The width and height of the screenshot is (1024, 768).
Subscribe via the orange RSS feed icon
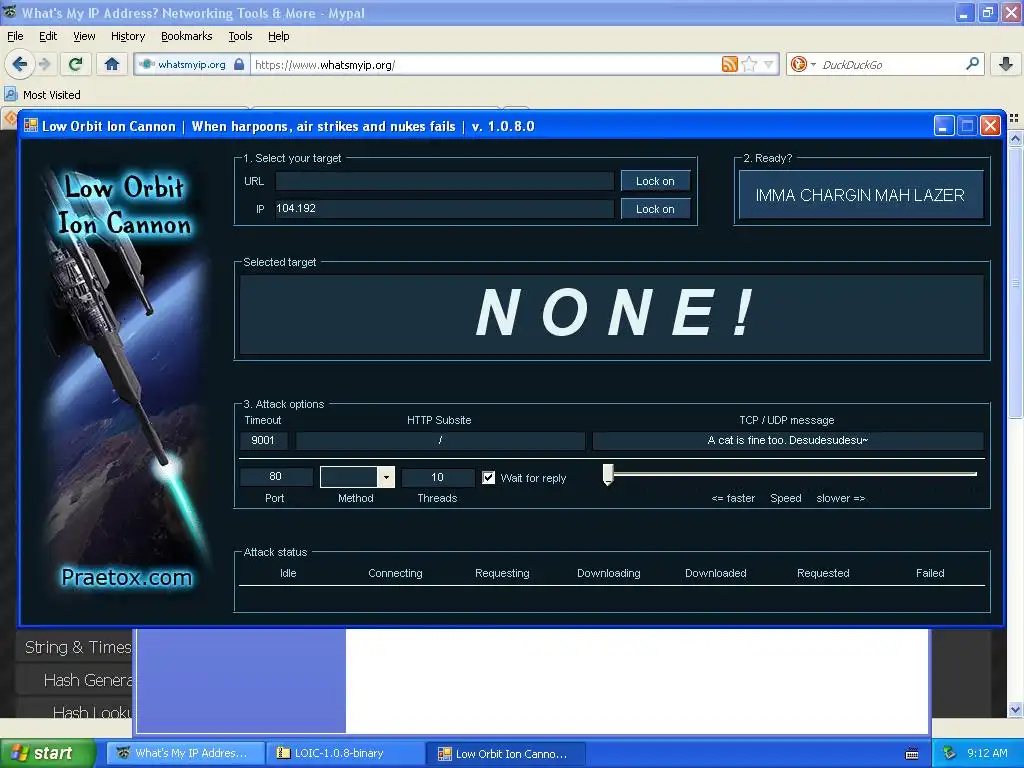pos(729,64)
